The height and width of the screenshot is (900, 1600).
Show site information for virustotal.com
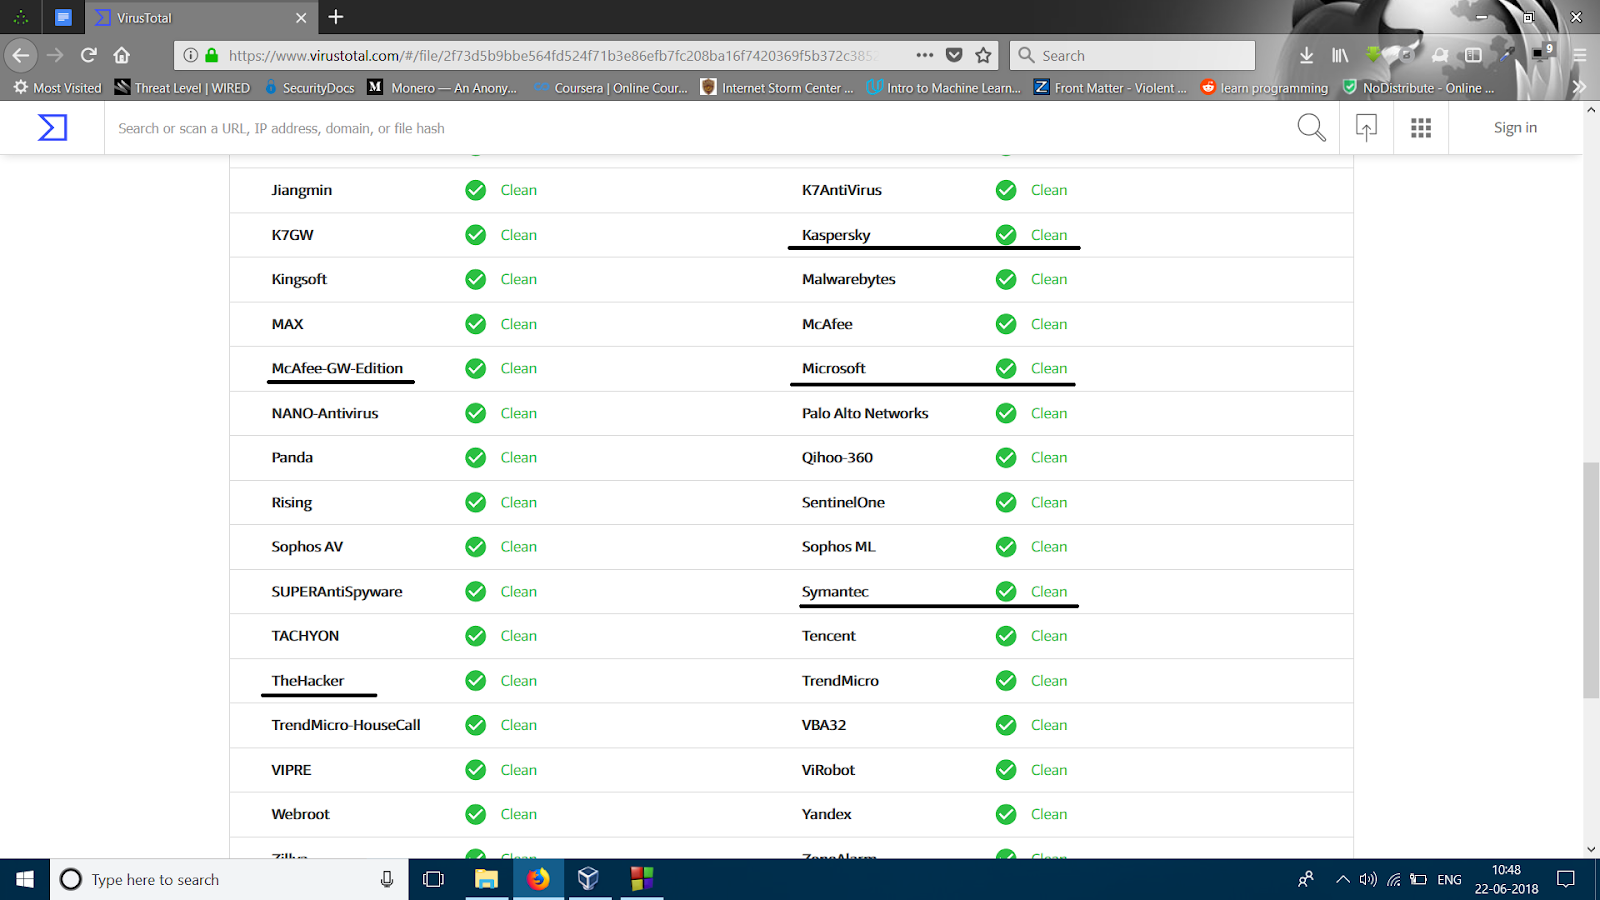coord(190,55)
